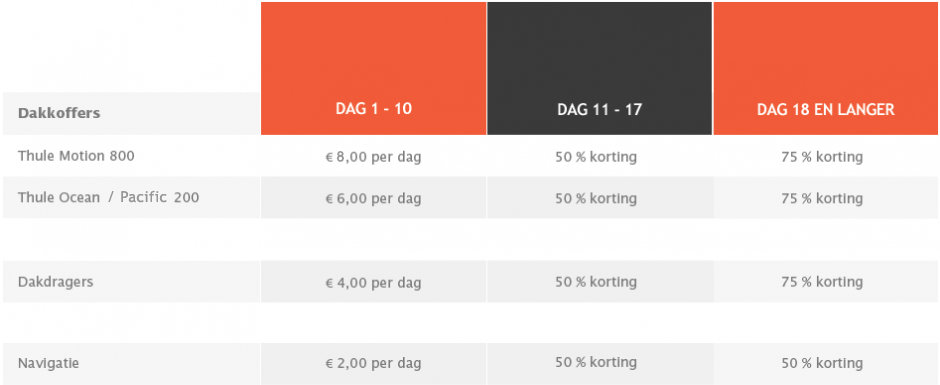
Task: Click the Dakkoffers category label
Action: click(x=59, y=113)
